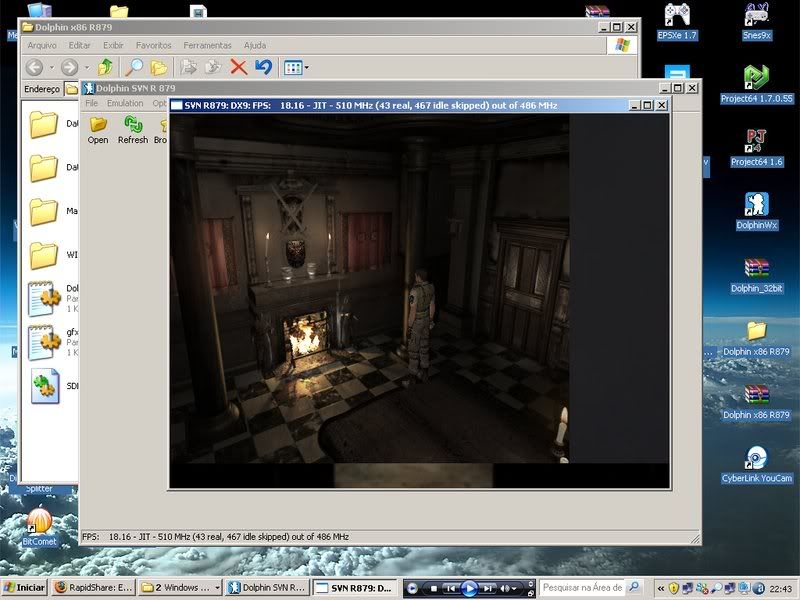Open Dolphin's Emulation menu
800x600 pixels.
(125, 103)
